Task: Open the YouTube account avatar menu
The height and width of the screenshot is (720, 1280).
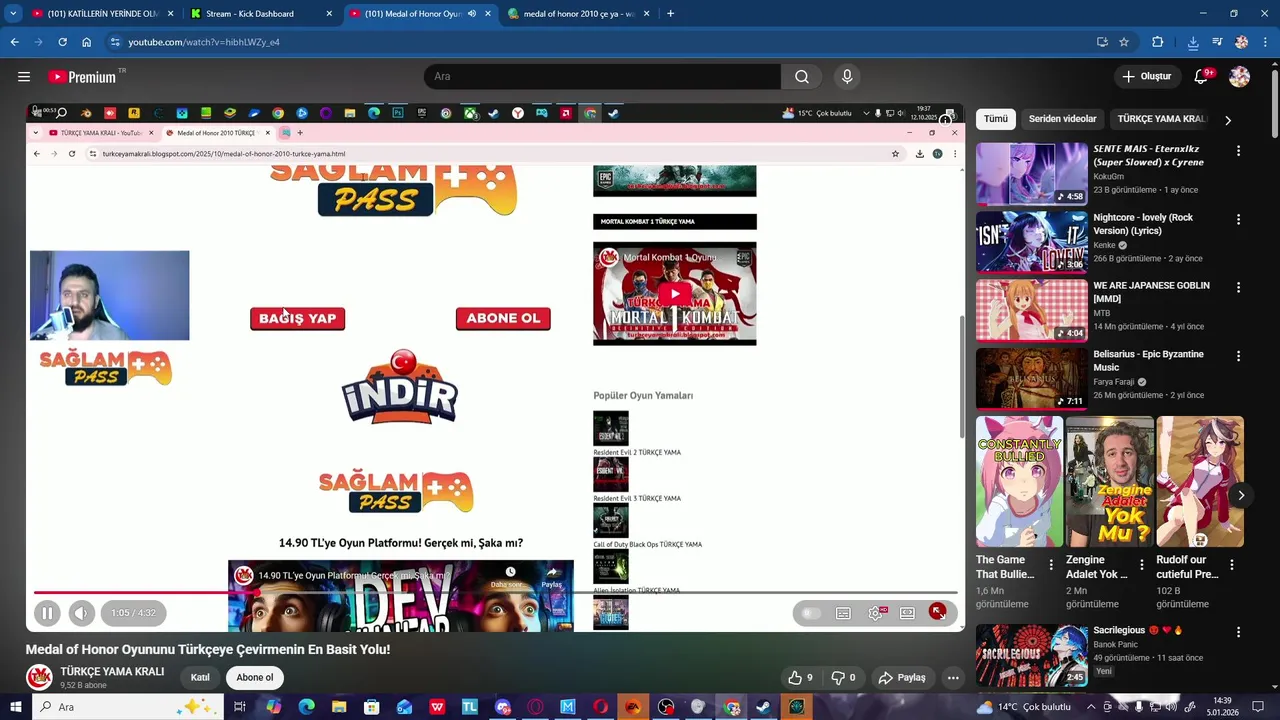Action: [x=1239, y=76]
